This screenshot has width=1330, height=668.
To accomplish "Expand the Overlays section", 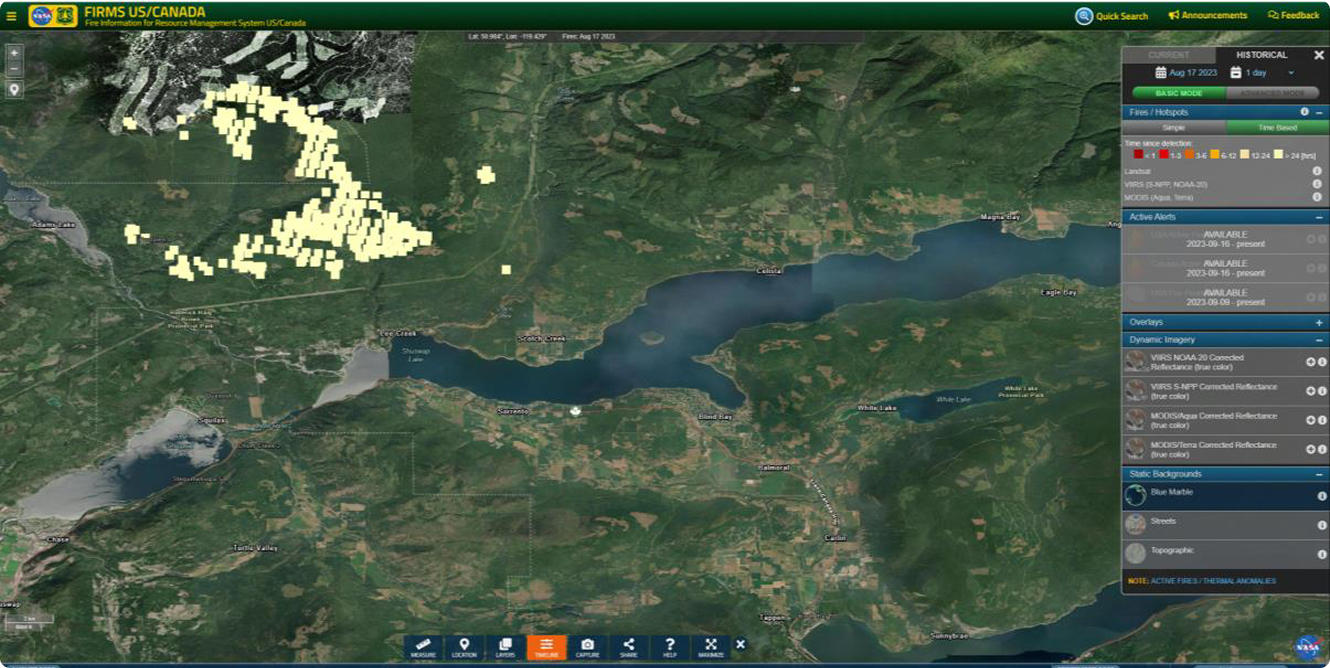I will (1319, 323).
